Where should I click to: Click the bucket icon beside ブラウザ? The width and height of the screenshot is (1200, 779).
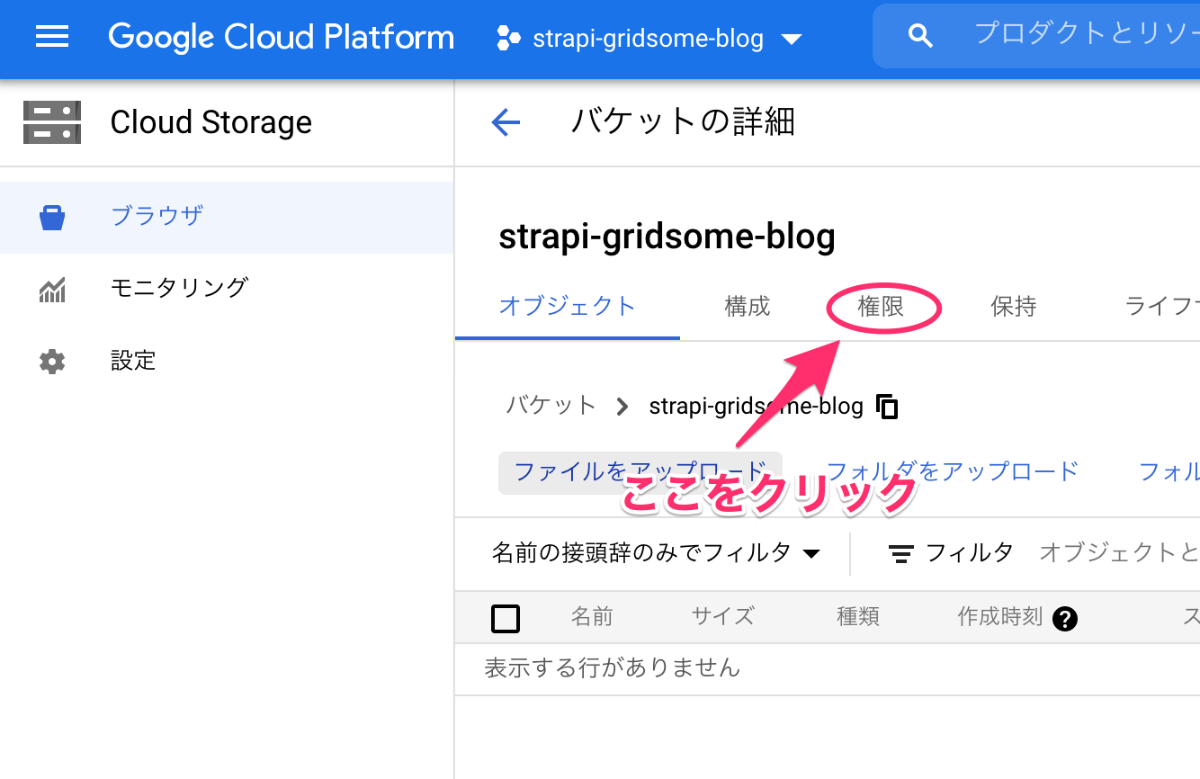pyautogui.click(x=52, y=217)
